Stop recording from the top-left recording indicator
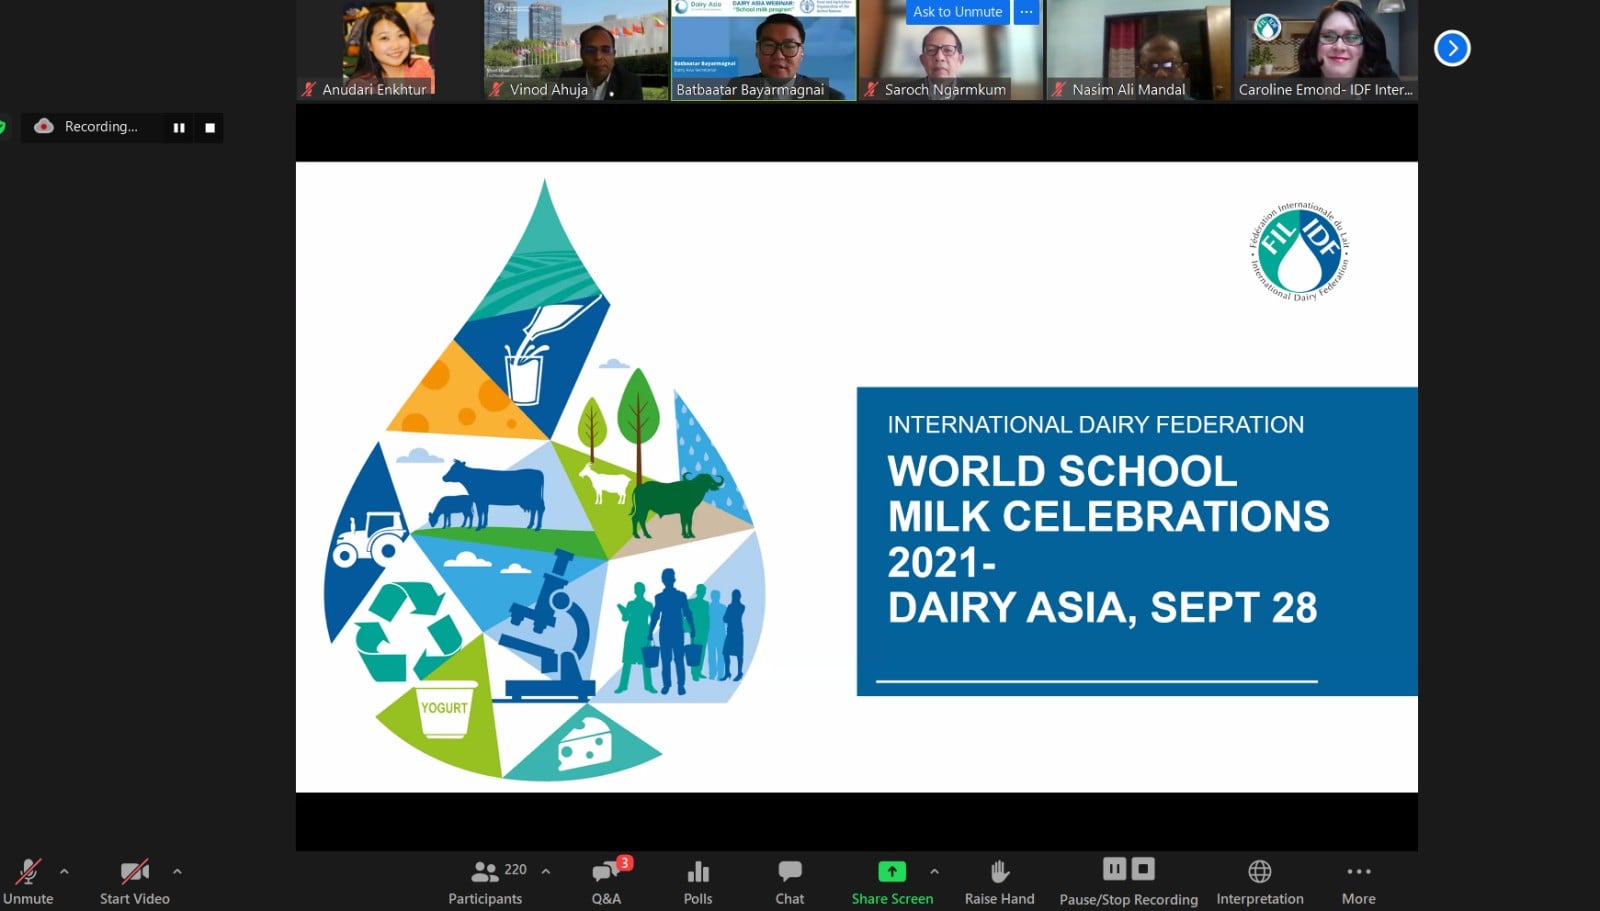 tap(210, 128)
